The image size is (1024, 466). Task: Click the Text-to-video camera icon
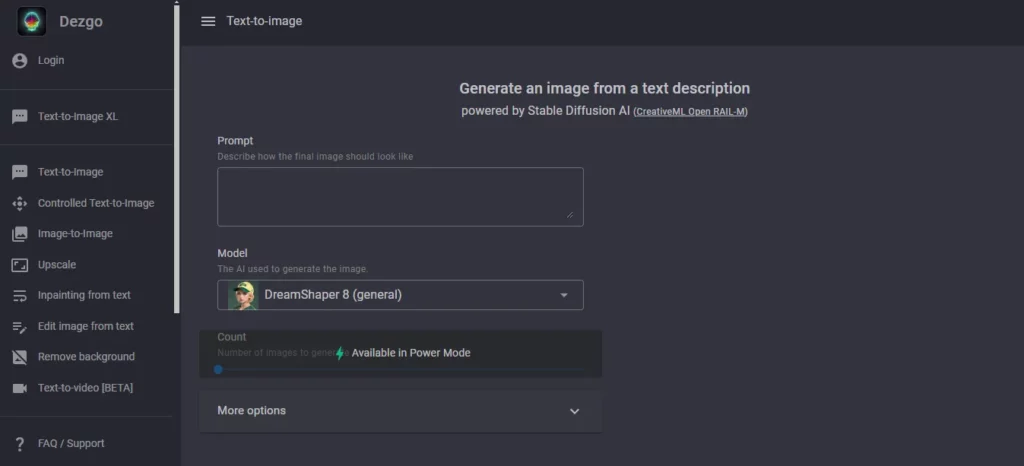pos(20,388)
